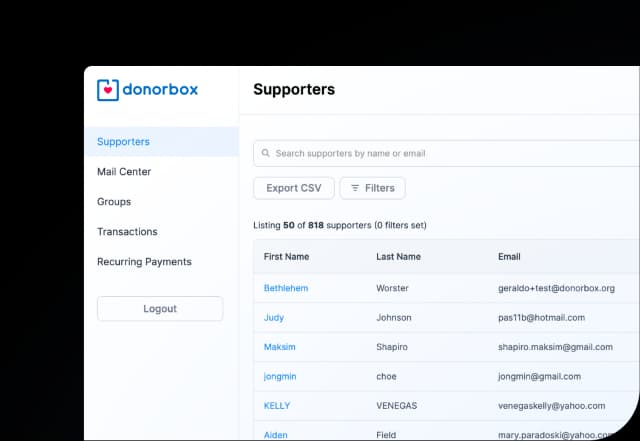Open supporter Bethlehem's profile link
This screenshot has width=640, height=441.
(286, 288)
